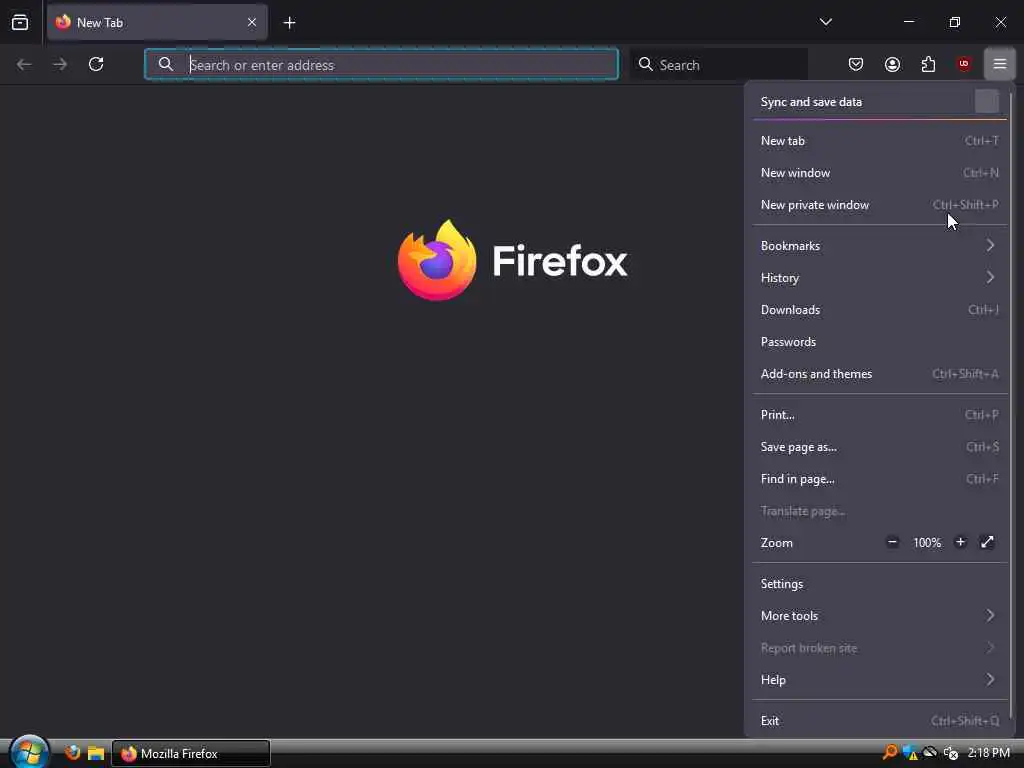Click the menu panel scrollbar
The height and width of the screenshot is (768, 1024).
point(1012,405)
